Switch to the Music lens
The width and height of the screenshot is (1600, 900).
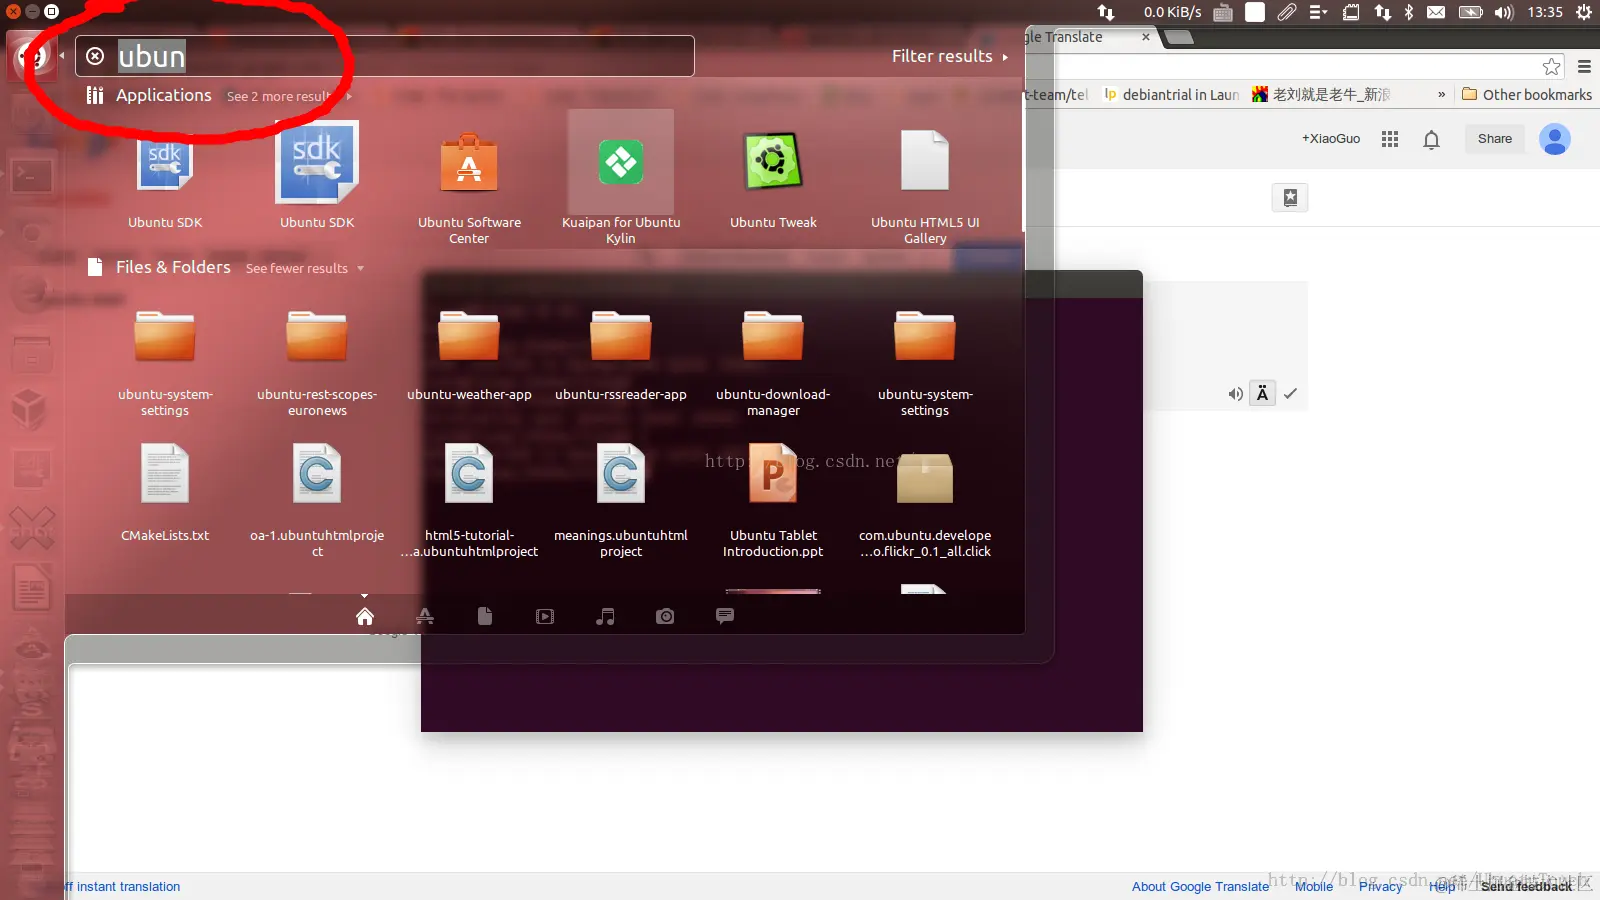[605, 616]
